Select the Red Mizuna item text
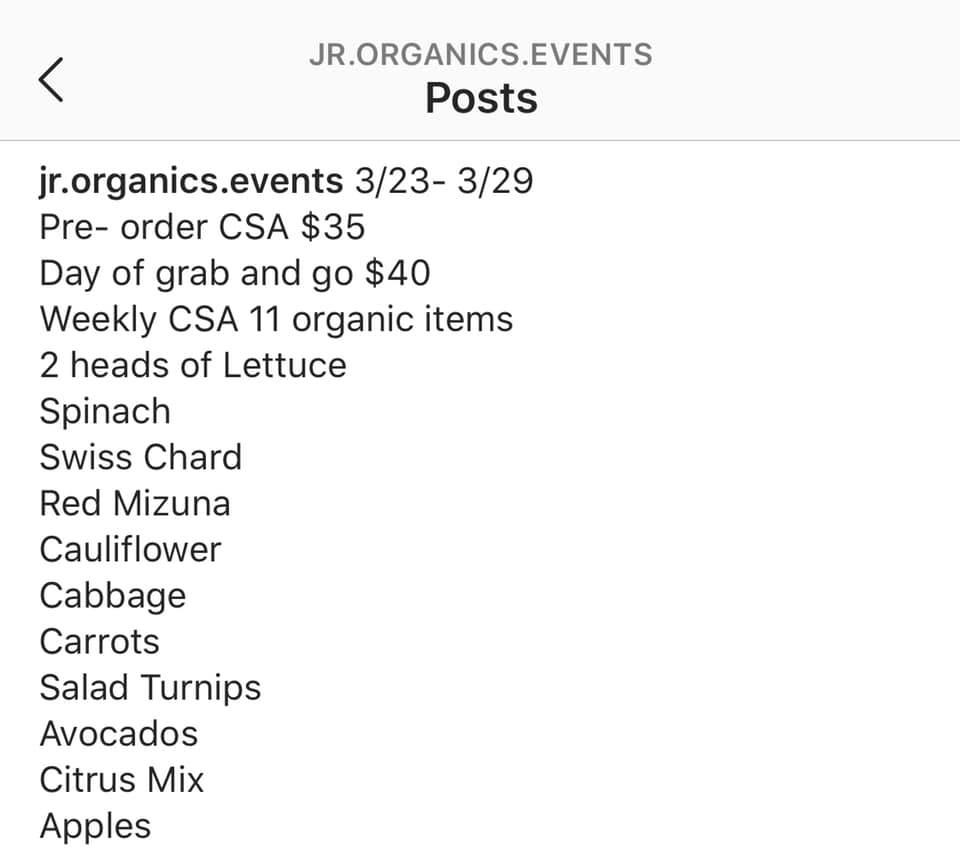The width and height of the screenshot is (960, 860). tap(135, 503)
